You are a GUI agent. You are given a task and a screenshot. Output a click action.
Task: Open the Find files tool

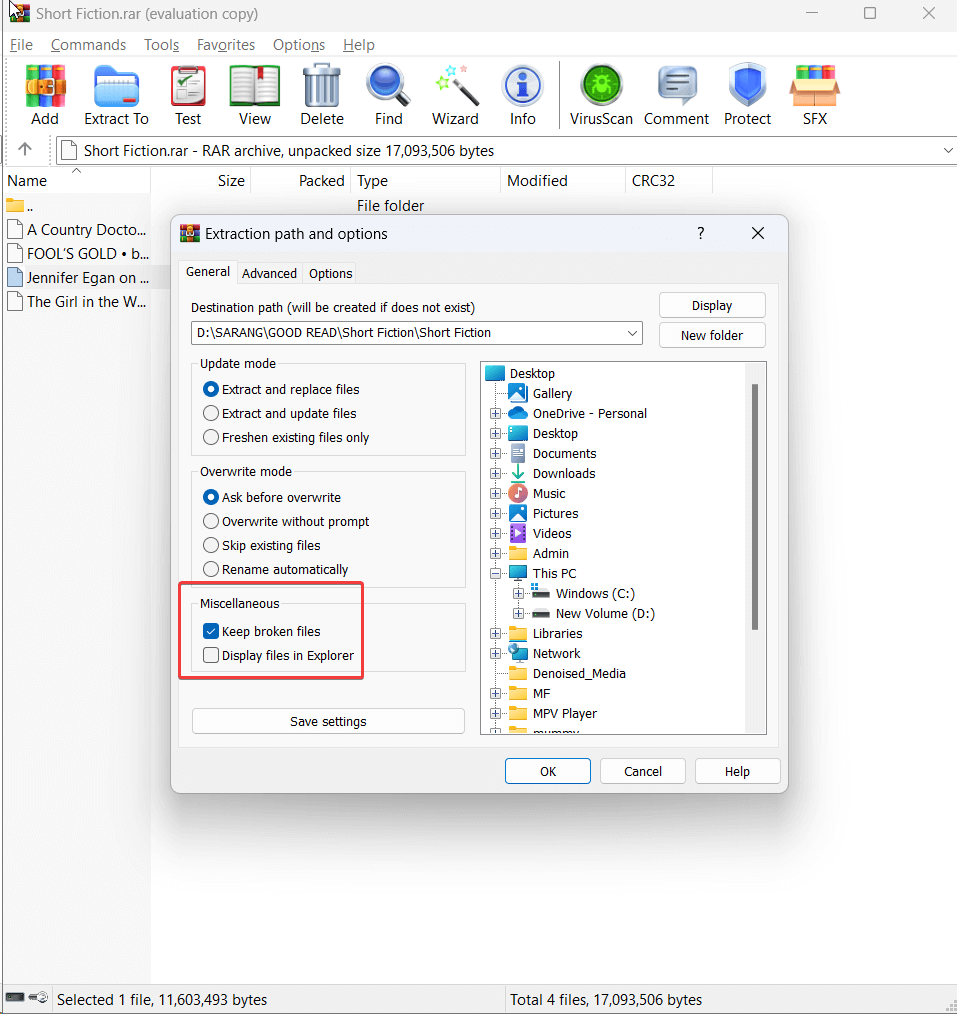[x=388, y=96]
